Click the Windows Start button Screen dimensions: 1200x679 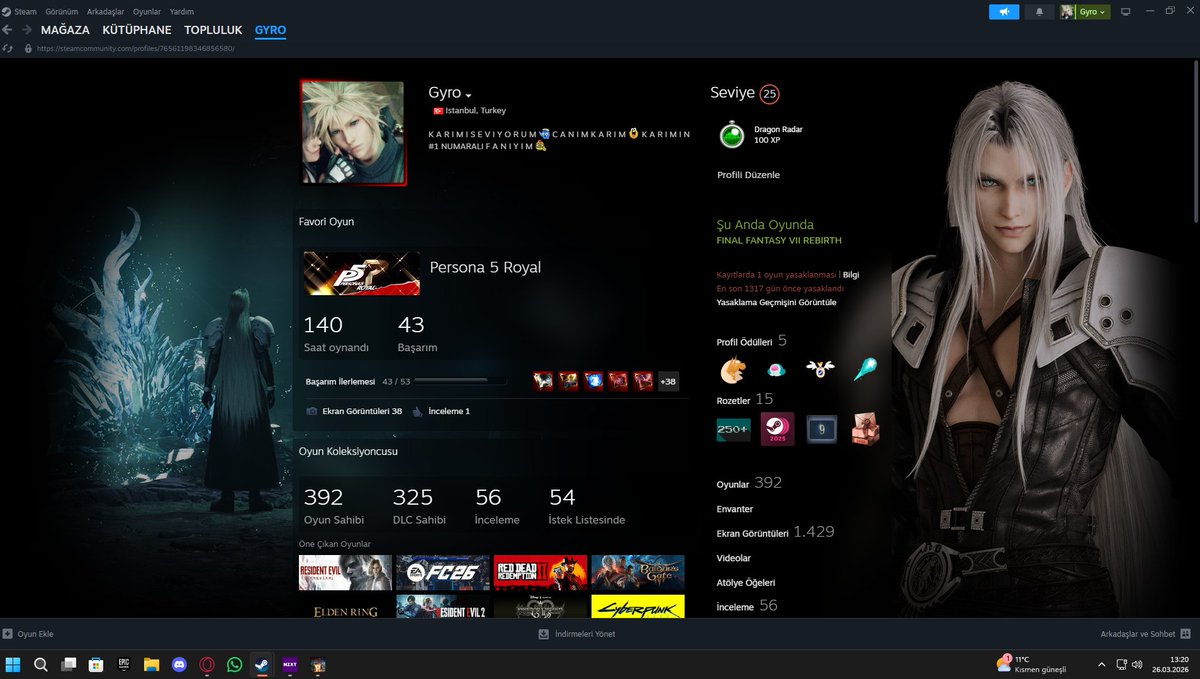point(13,664)
